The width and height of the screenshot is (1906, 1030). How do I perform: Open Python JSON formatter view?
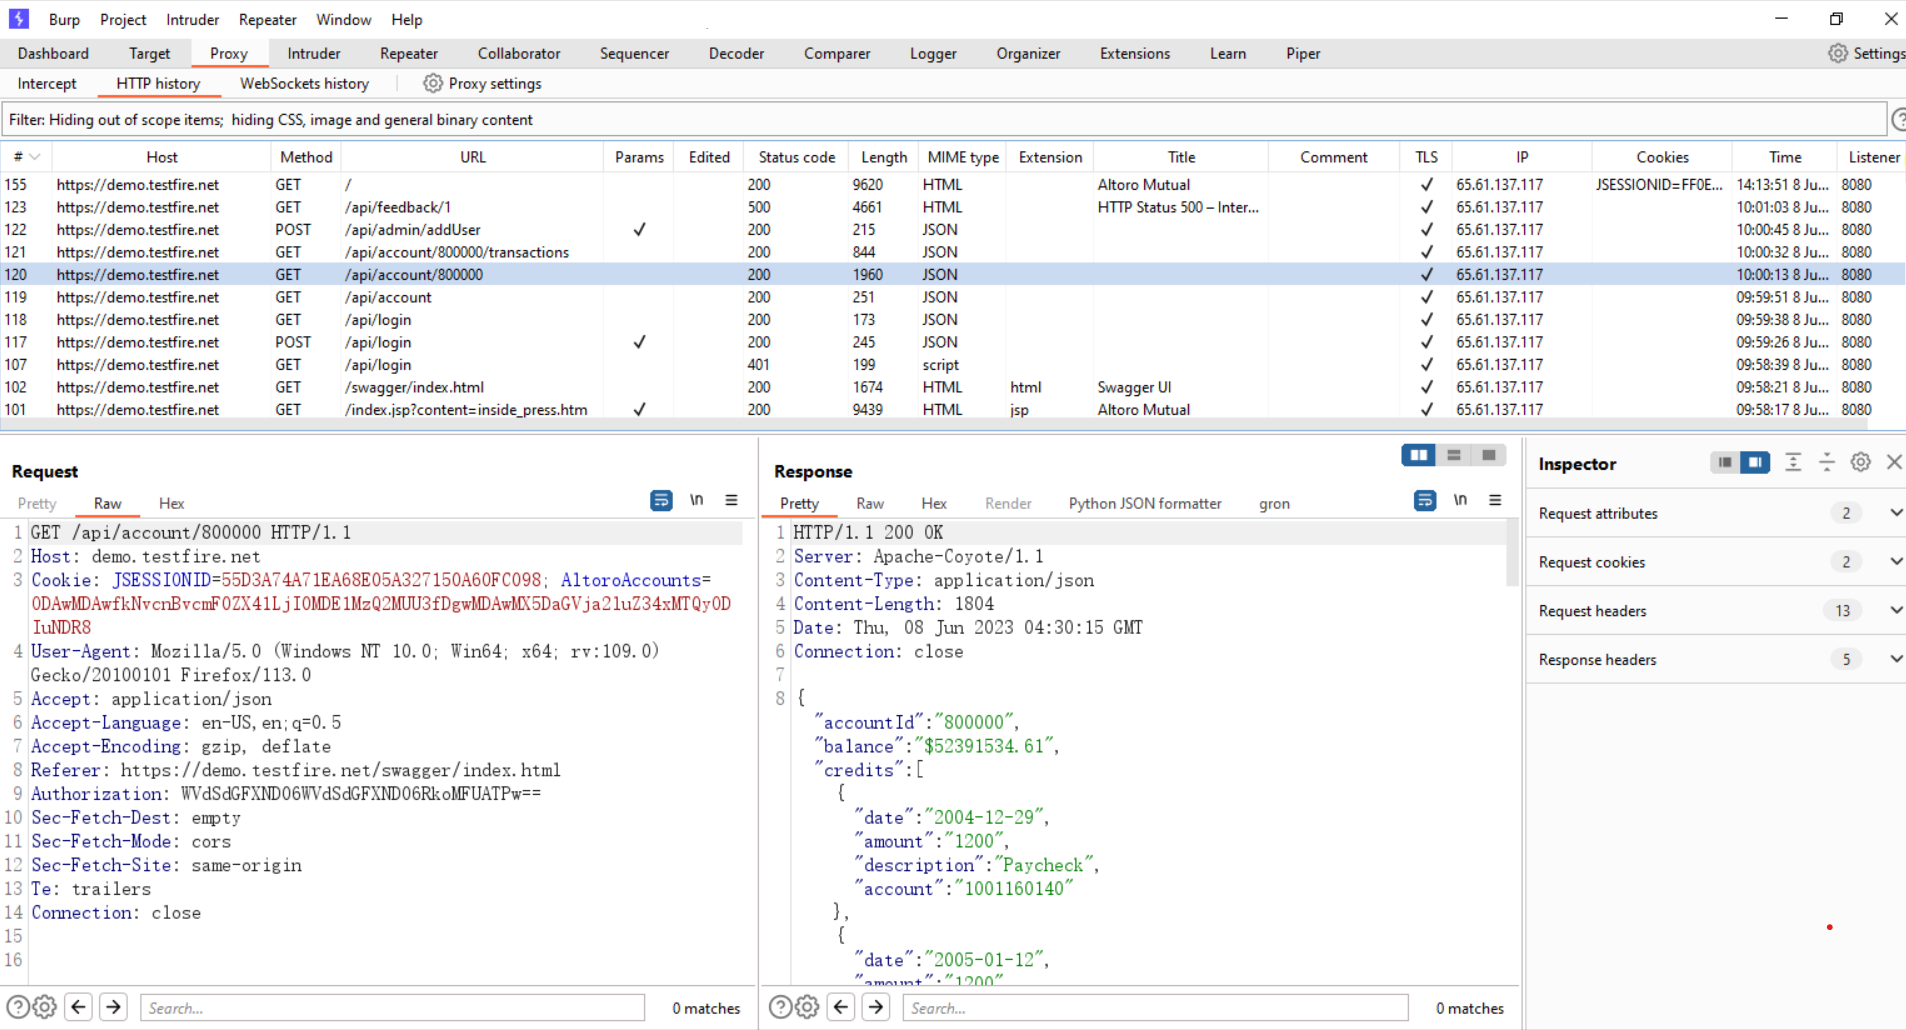tap(1143, 503)
